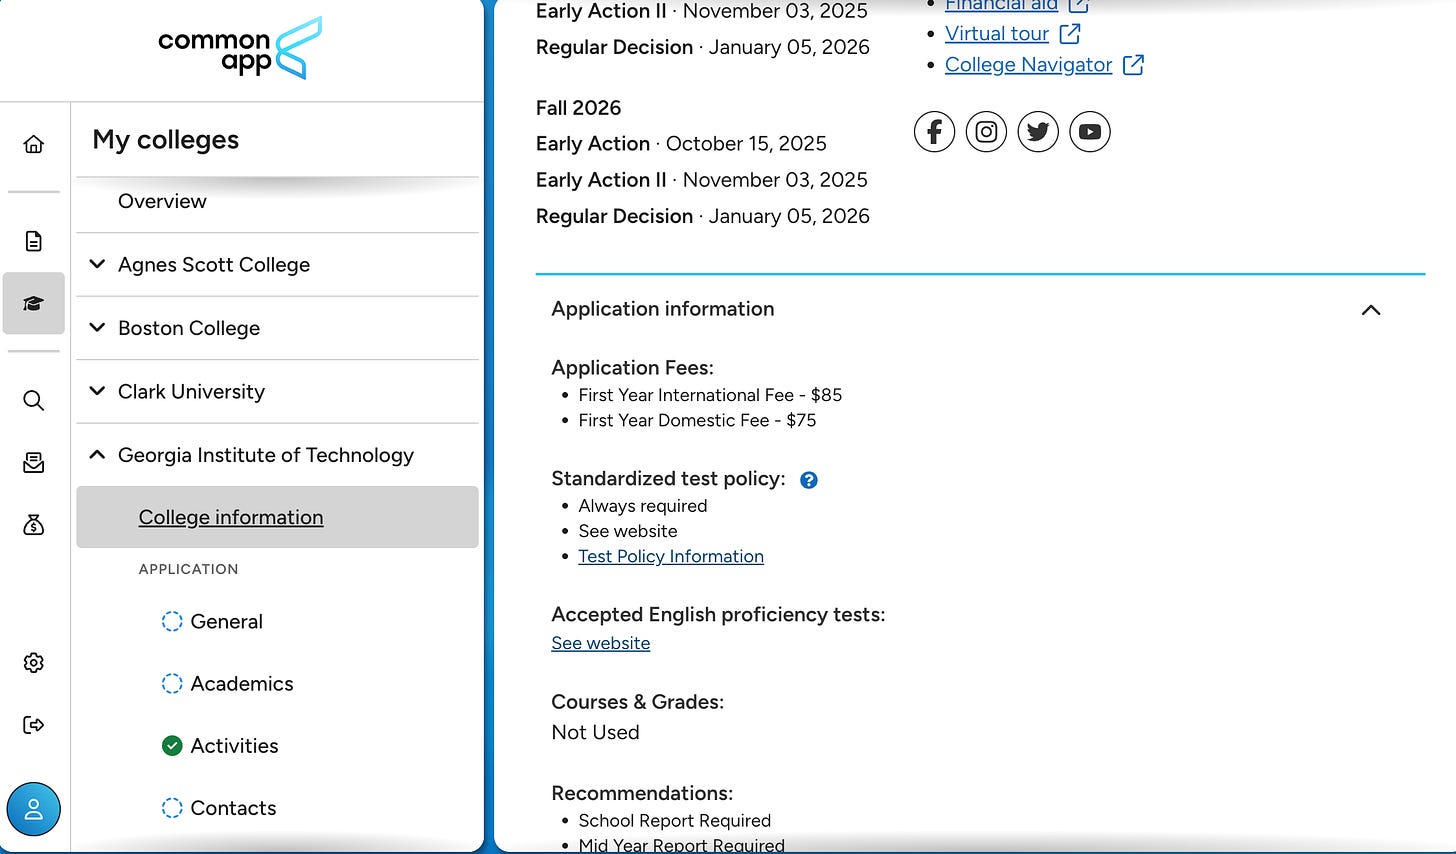This screenshot has height=854, width=1456.
Task: Open the Test Policy Information link
Action: [x=671, y=557]
